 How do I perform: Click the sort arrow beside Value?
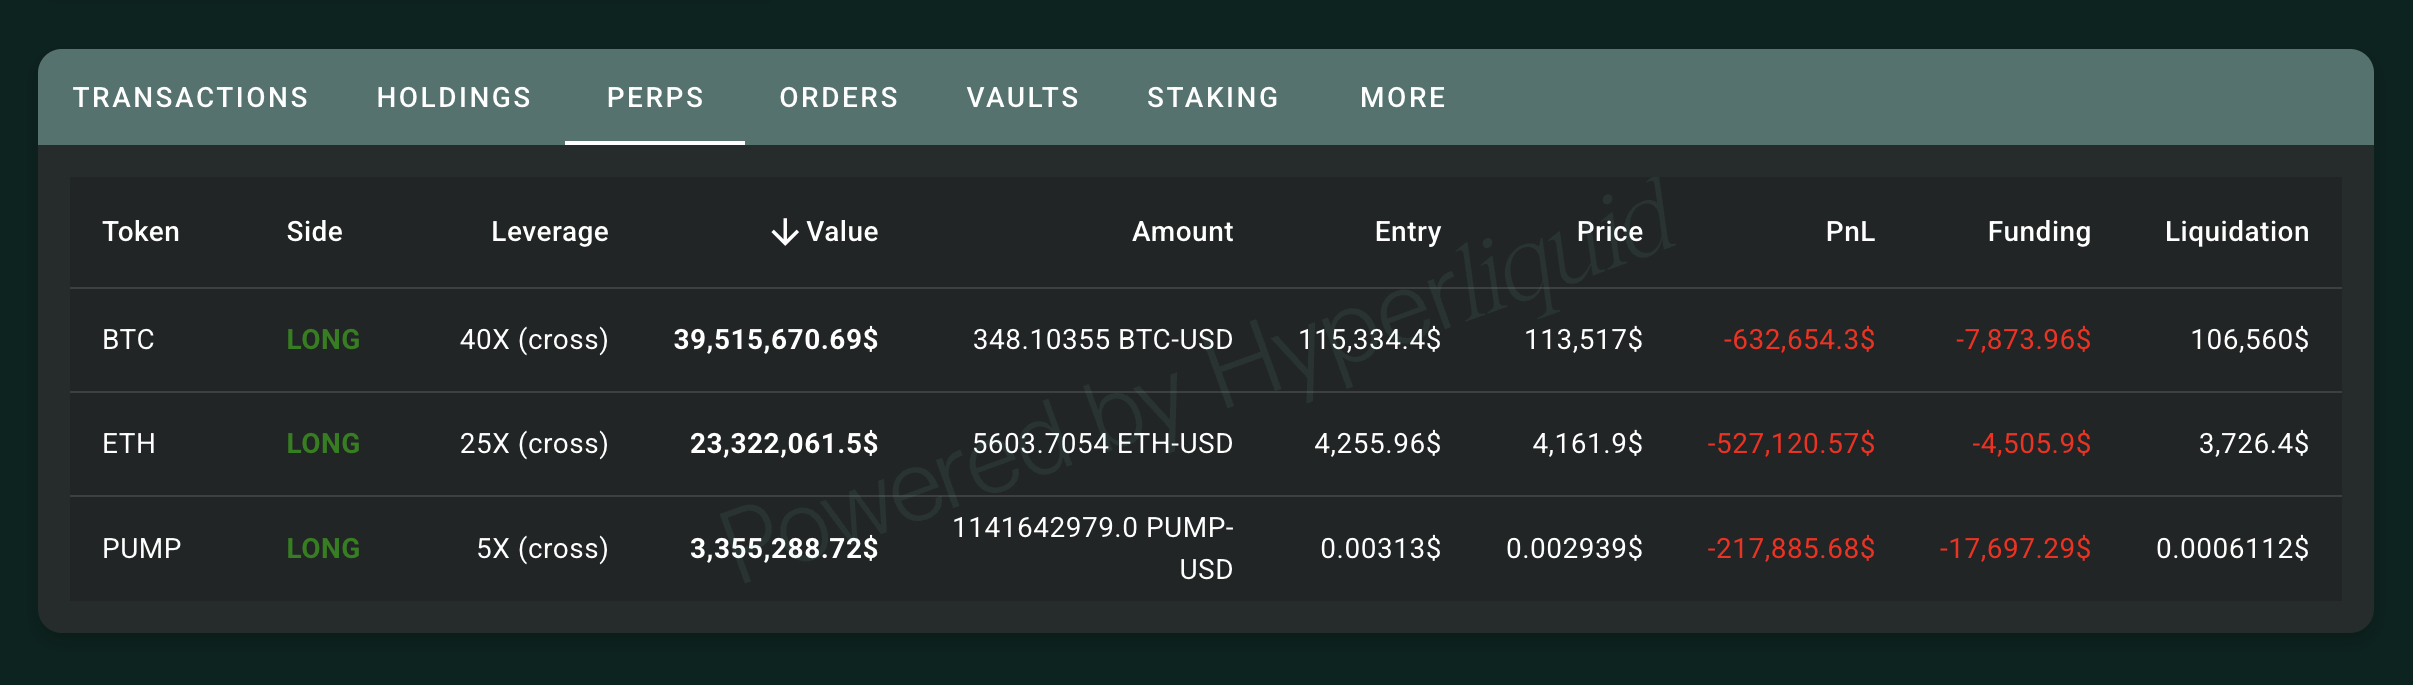pyautogui.click(x=785, y=232)
